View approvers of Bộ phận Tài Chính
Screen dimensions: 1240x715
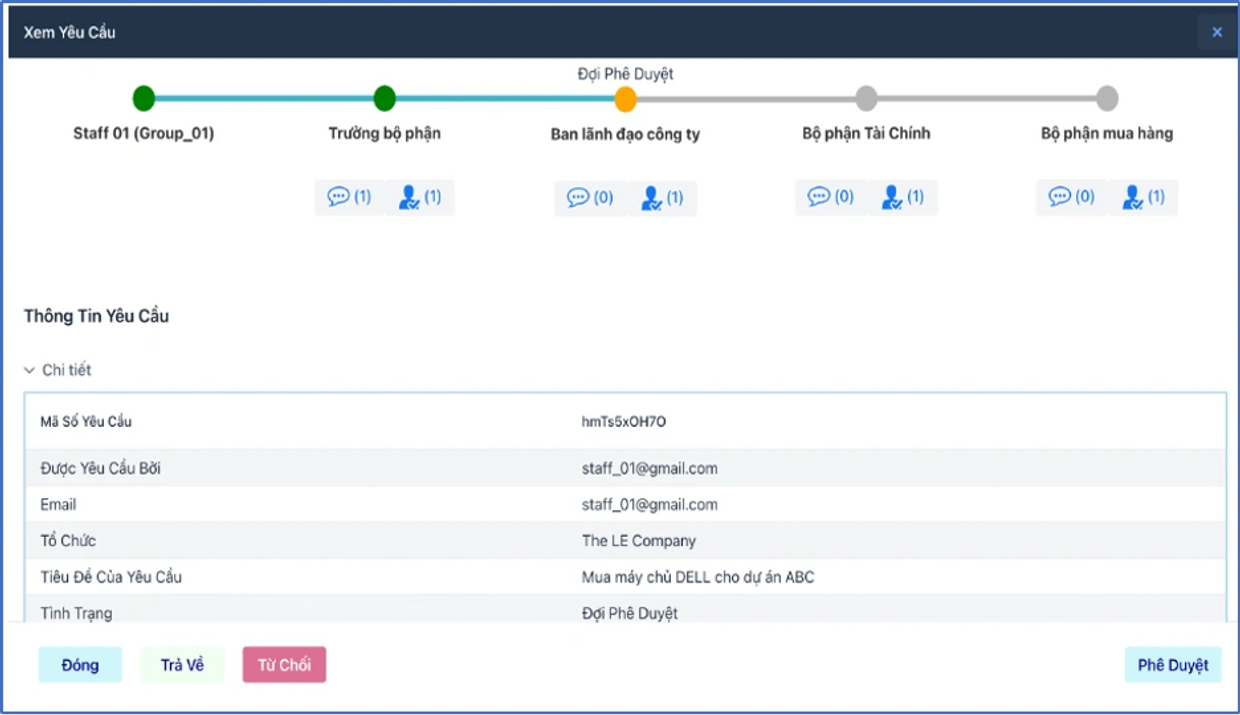pos(903,197)
